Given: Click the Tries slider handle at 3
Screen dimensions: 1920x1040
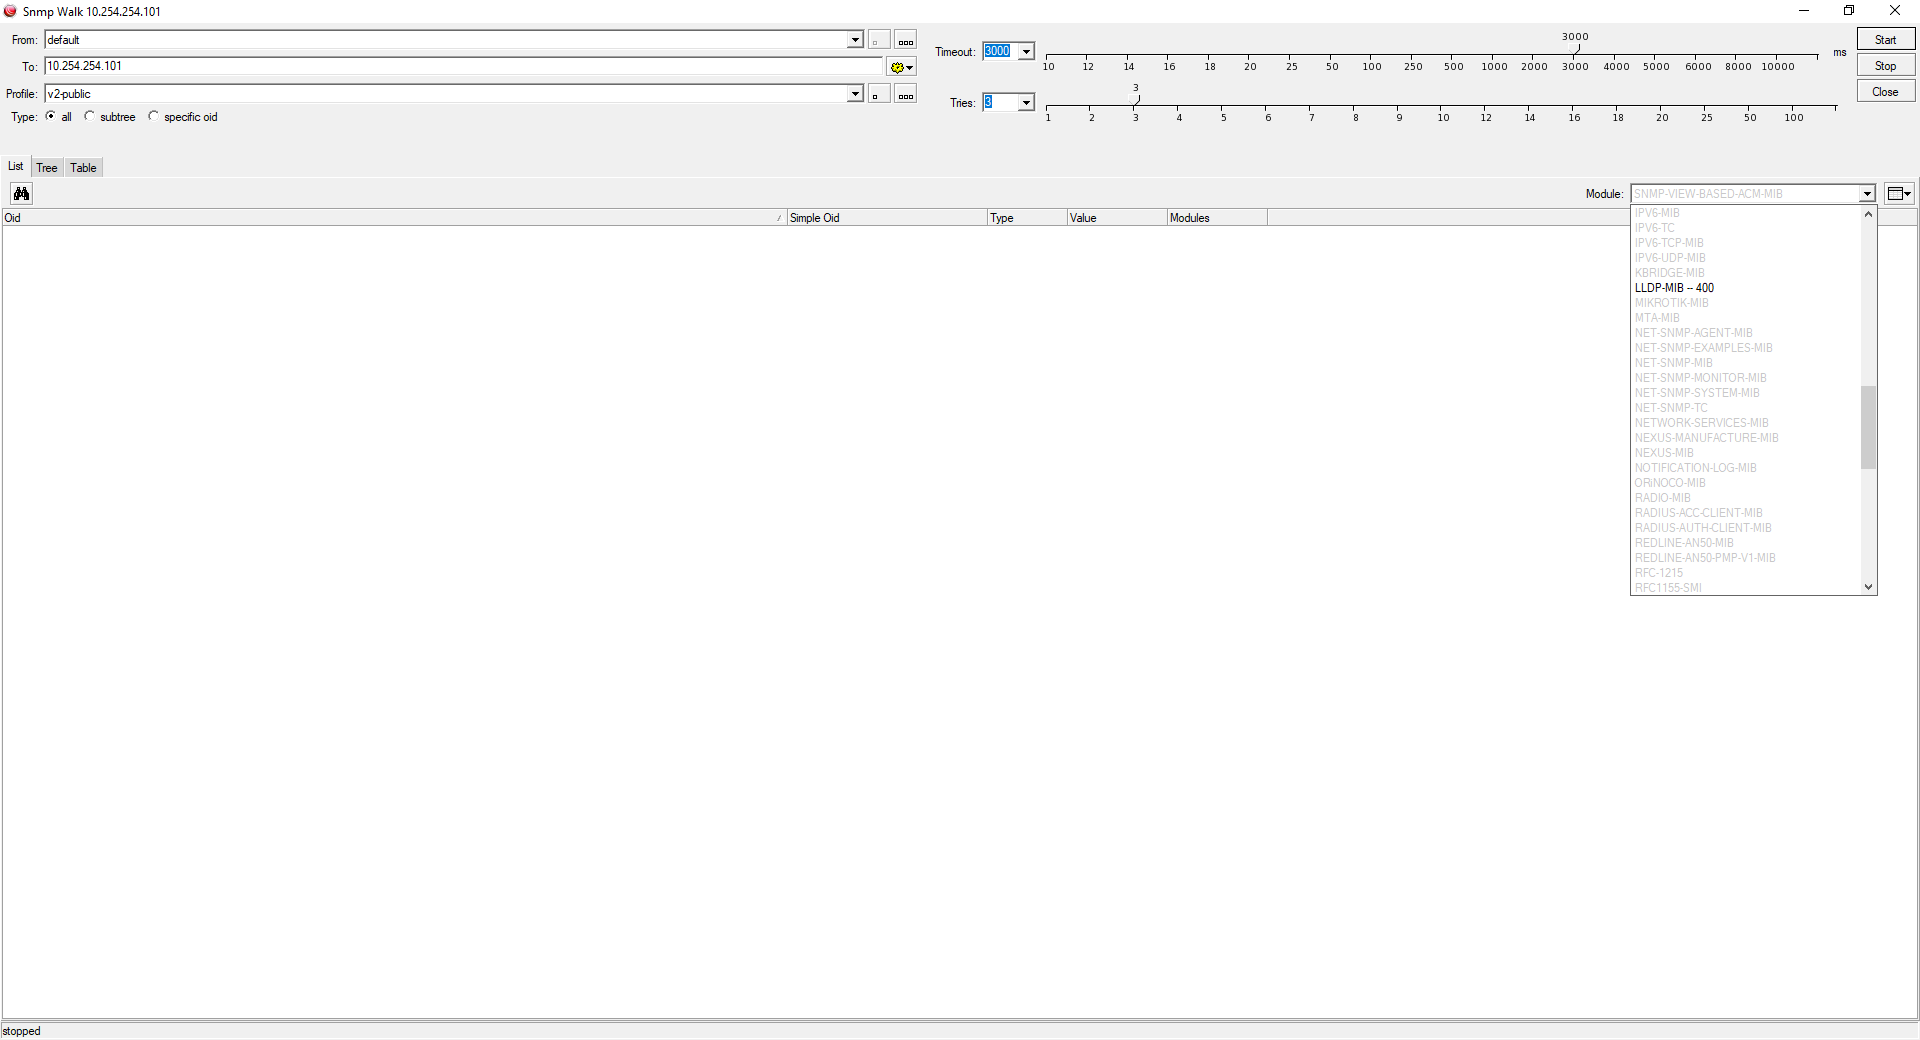Looking at the screenshot, I should pyautogui.click(x=1136, y=101).
